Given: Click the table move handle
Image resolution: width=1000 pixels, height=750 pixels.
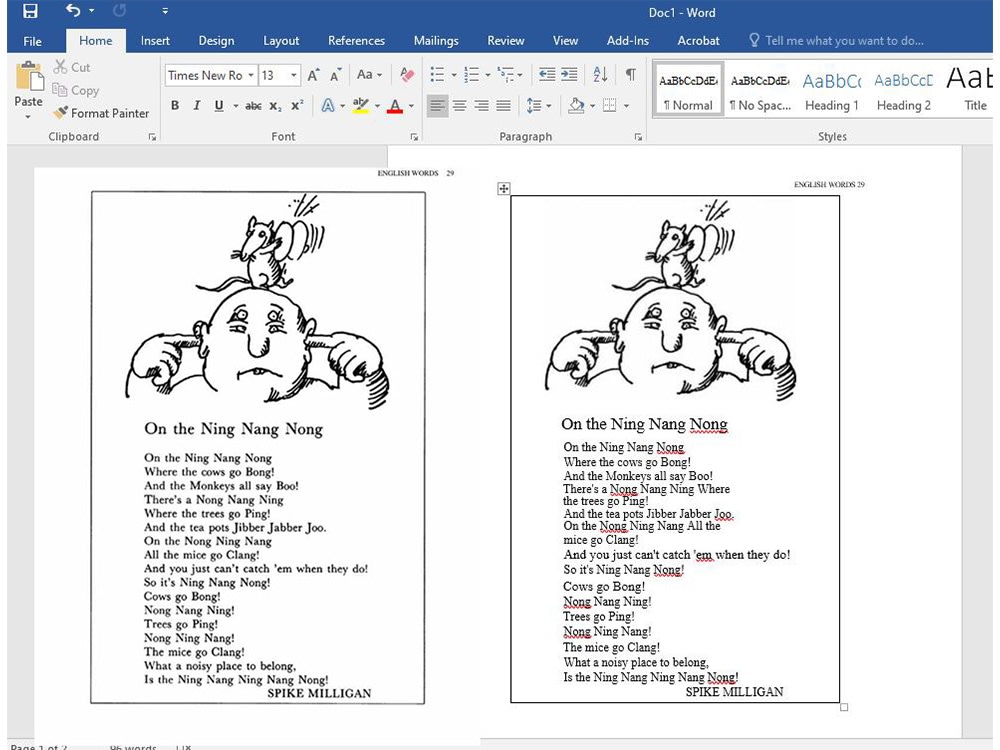Looking at the screenshot, I should (504, 188).
